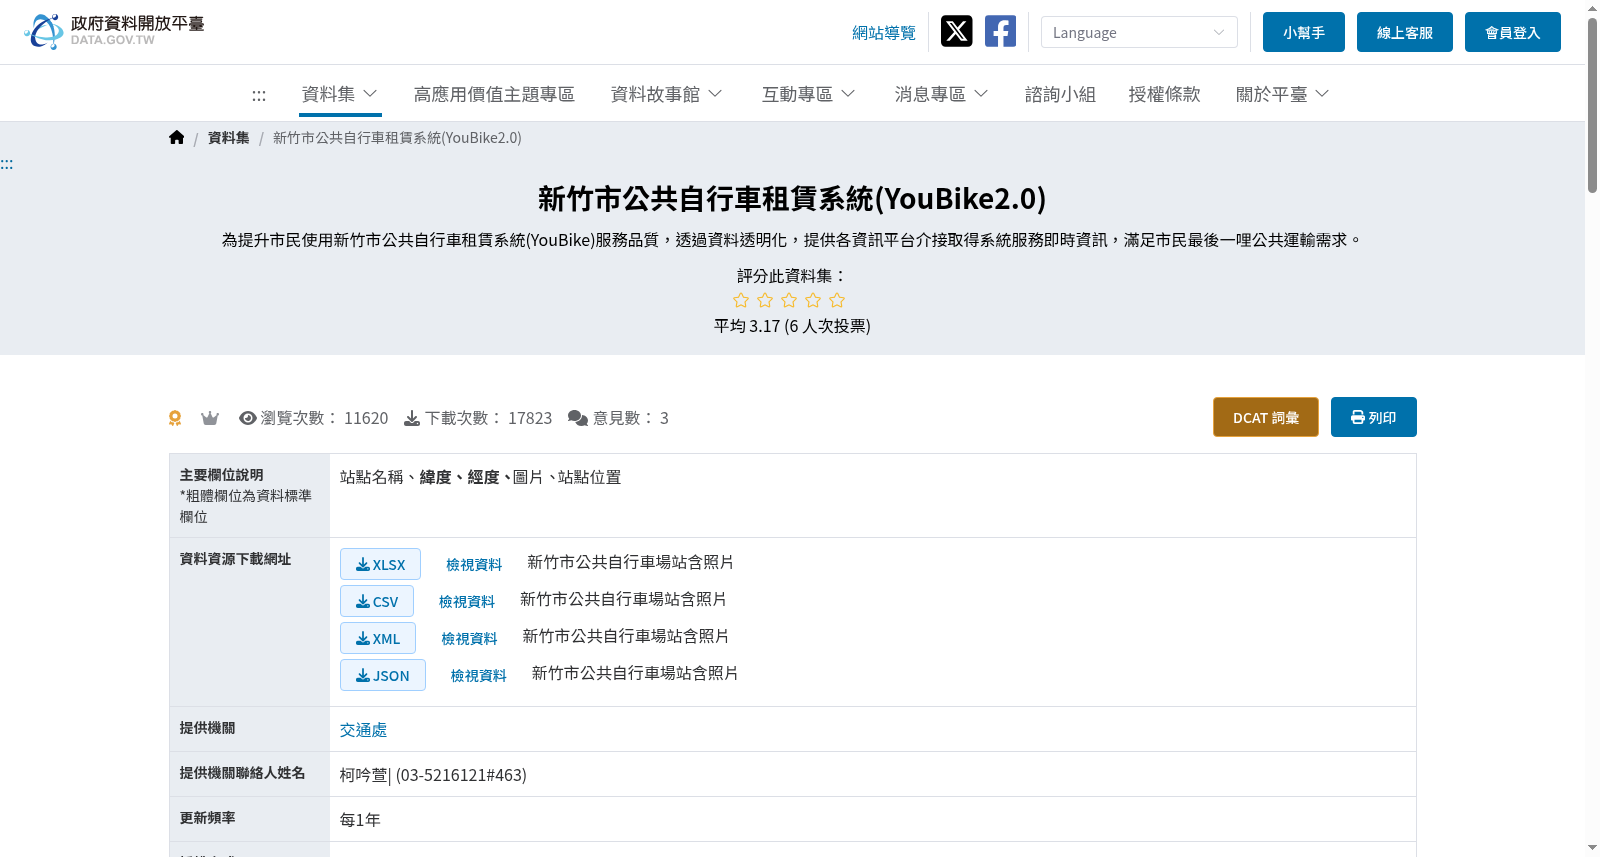
Task: Click the 會員登入 button
Action: click(1513, 32)
